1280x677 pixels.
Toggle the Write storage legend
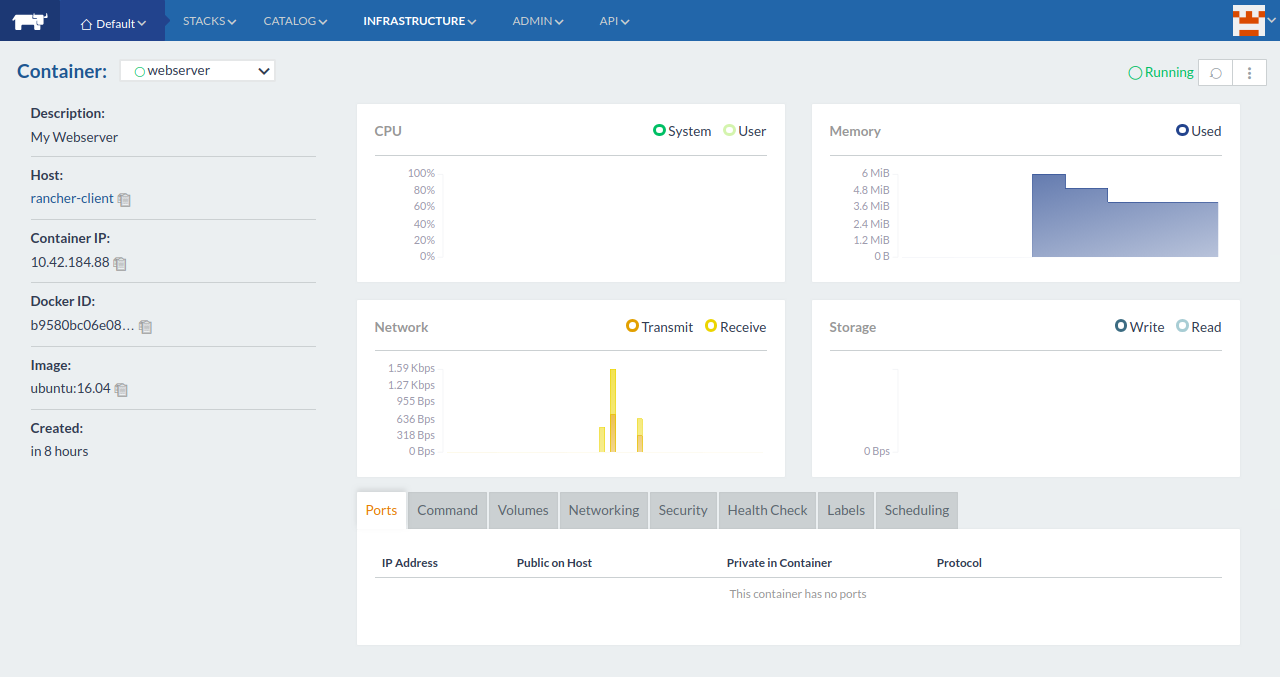pos(1140,327)
